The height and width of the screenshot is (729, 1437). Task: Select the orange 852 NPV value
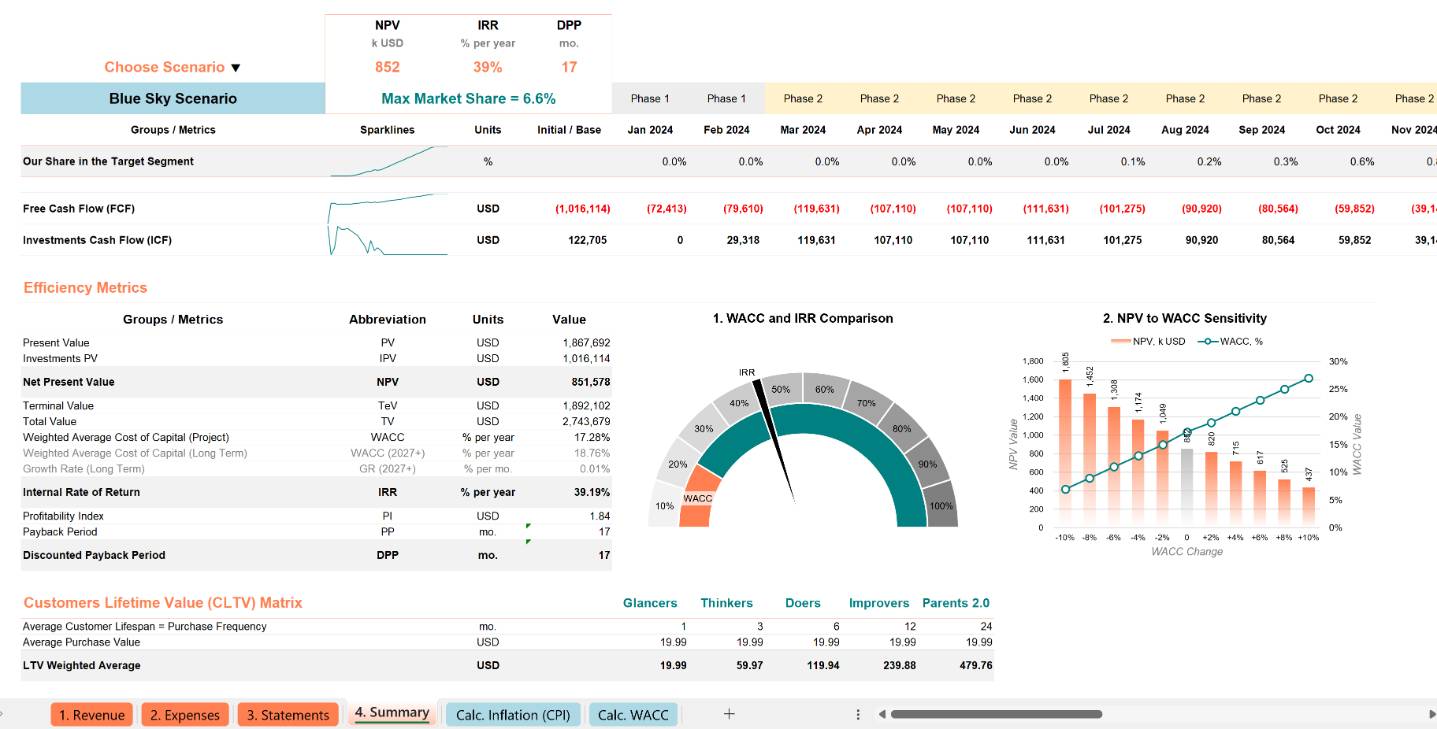[x=387, y=67]
